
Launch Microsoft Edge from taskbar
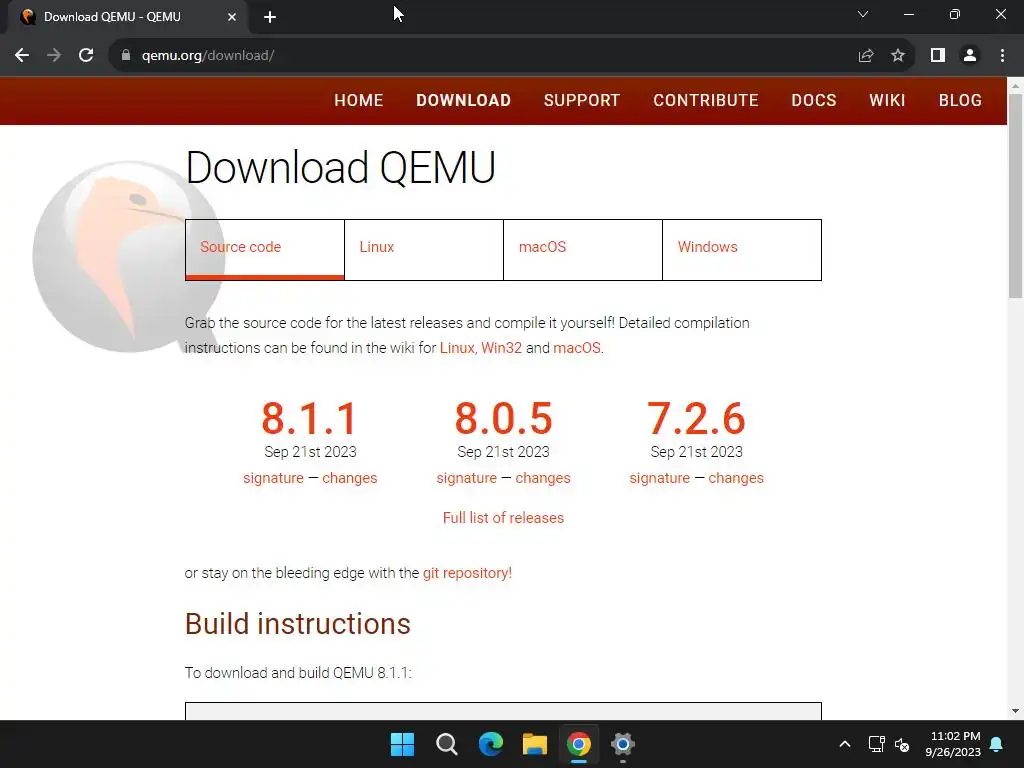click(x=490, y=744)
